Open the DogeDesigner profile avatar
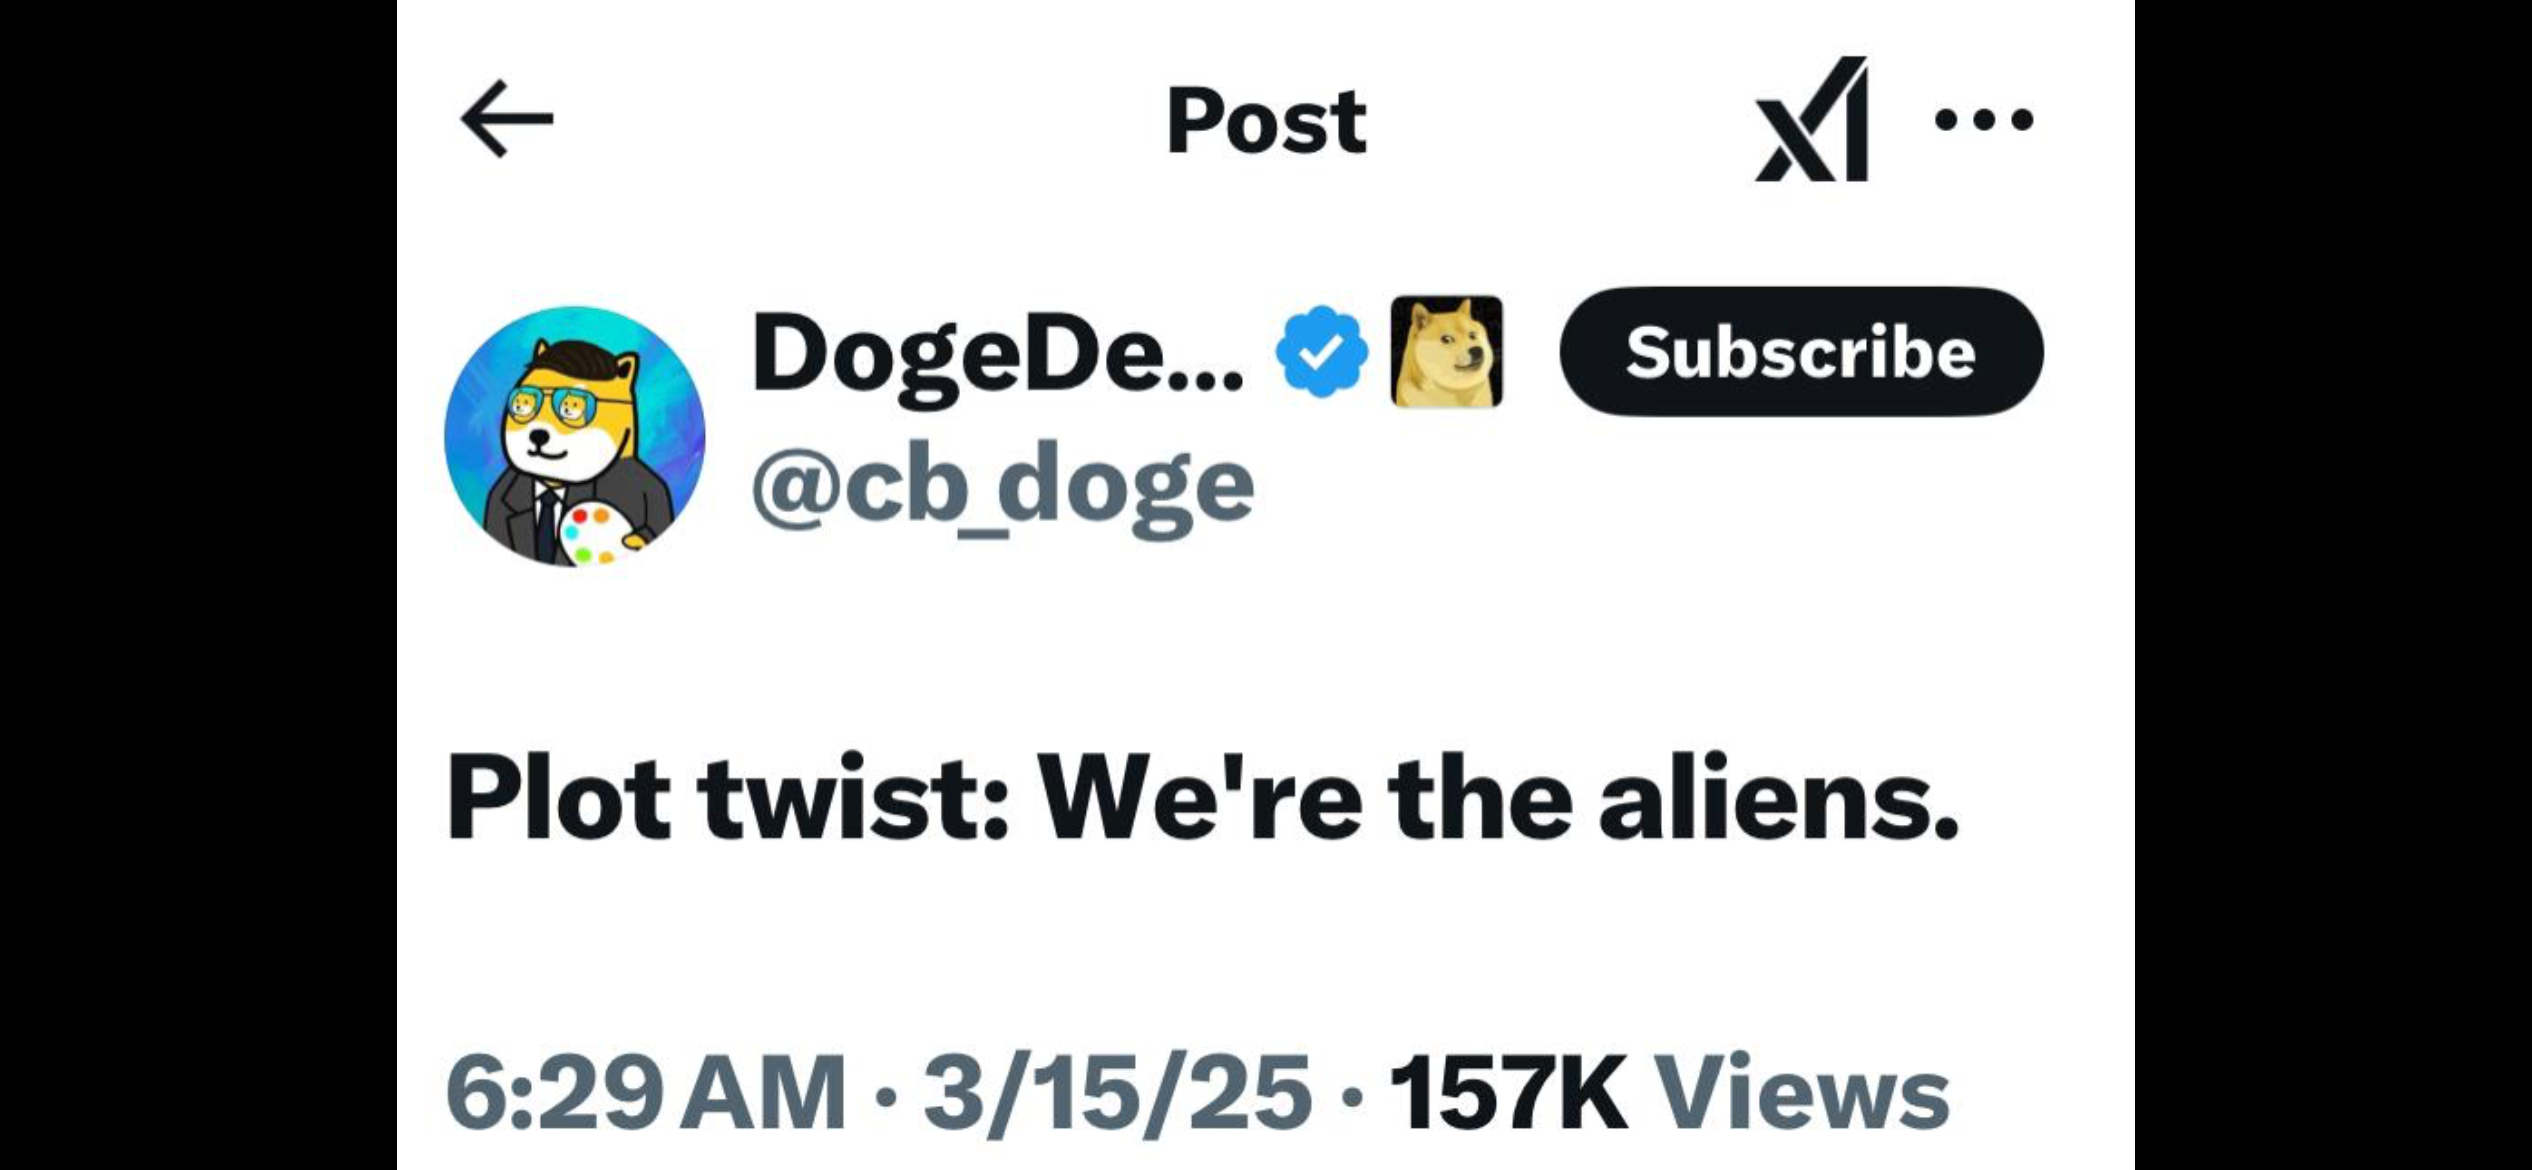Screen dimensions: 2532x1170 pos(575,436)
